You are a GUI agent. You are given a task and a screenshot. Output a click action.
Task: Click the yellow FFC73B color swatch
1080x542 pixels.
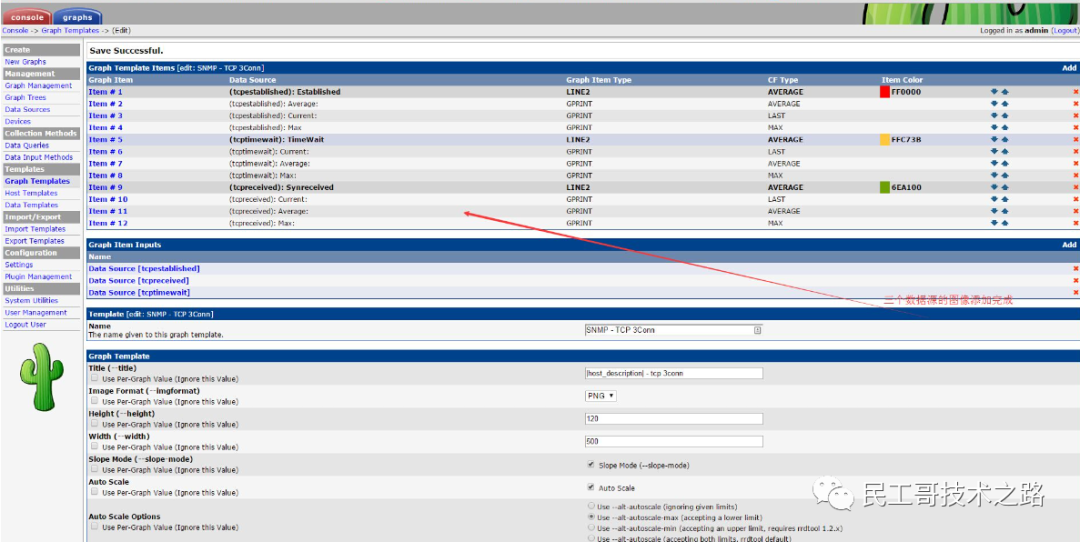885,139
